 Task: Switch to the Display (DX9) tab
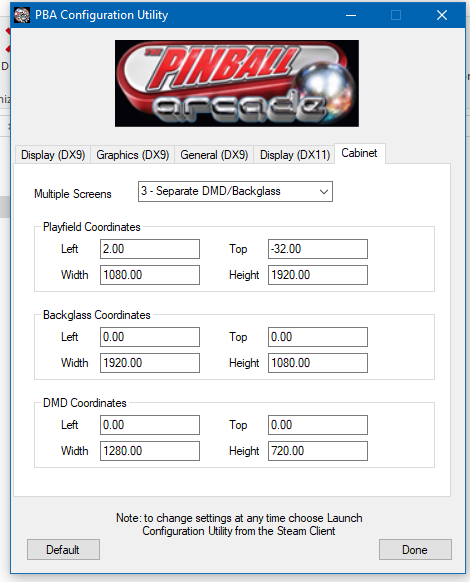coord(53,155)
